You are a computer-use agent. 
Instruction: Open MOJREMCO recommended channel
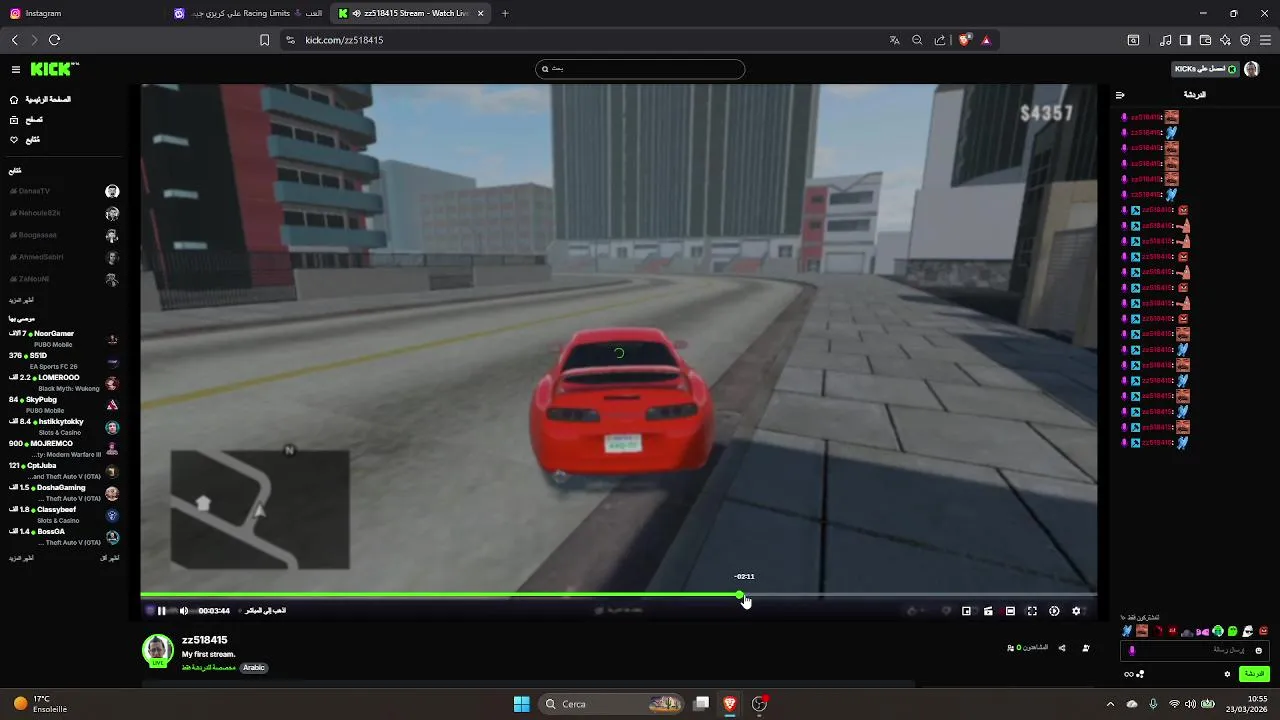click(64, 448)
